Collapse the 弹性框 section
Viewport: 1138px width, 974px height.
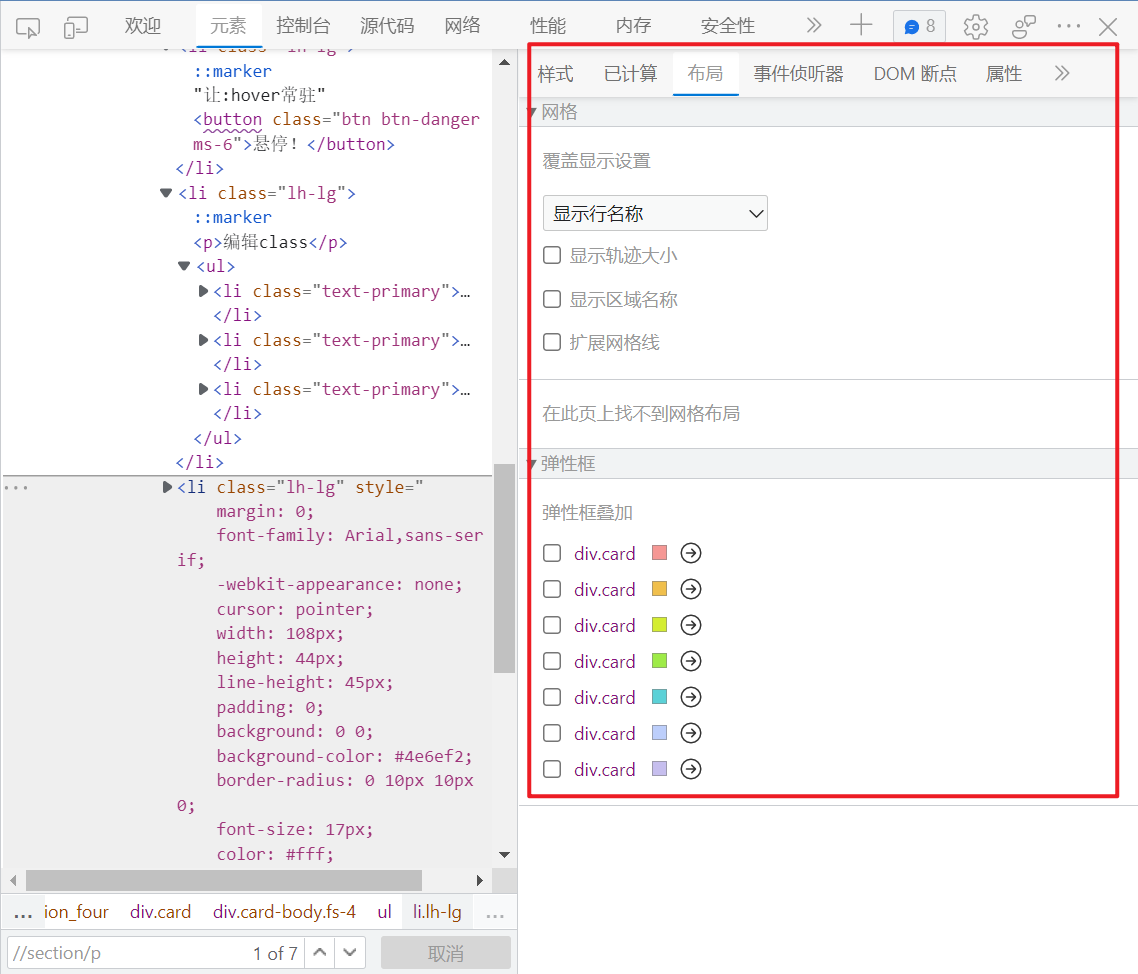pos(532,464)
